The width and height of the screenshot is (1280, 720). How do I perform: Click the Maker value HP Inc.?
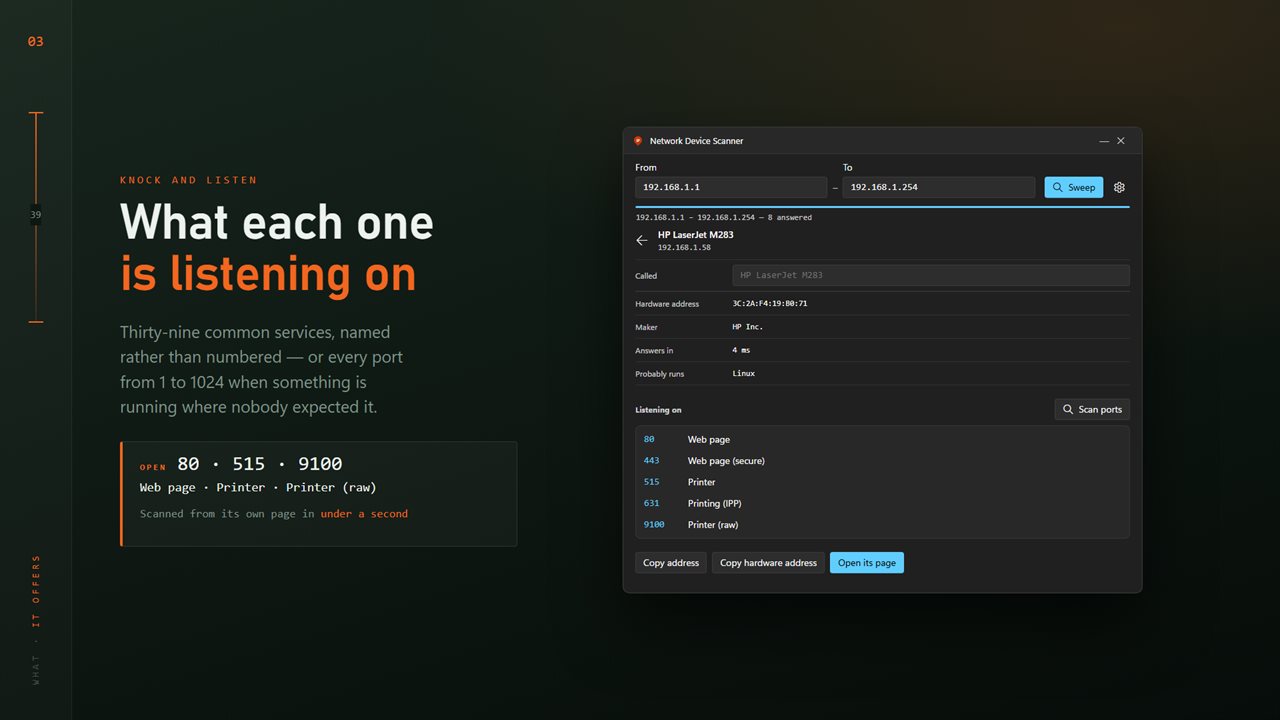[748, 327]
